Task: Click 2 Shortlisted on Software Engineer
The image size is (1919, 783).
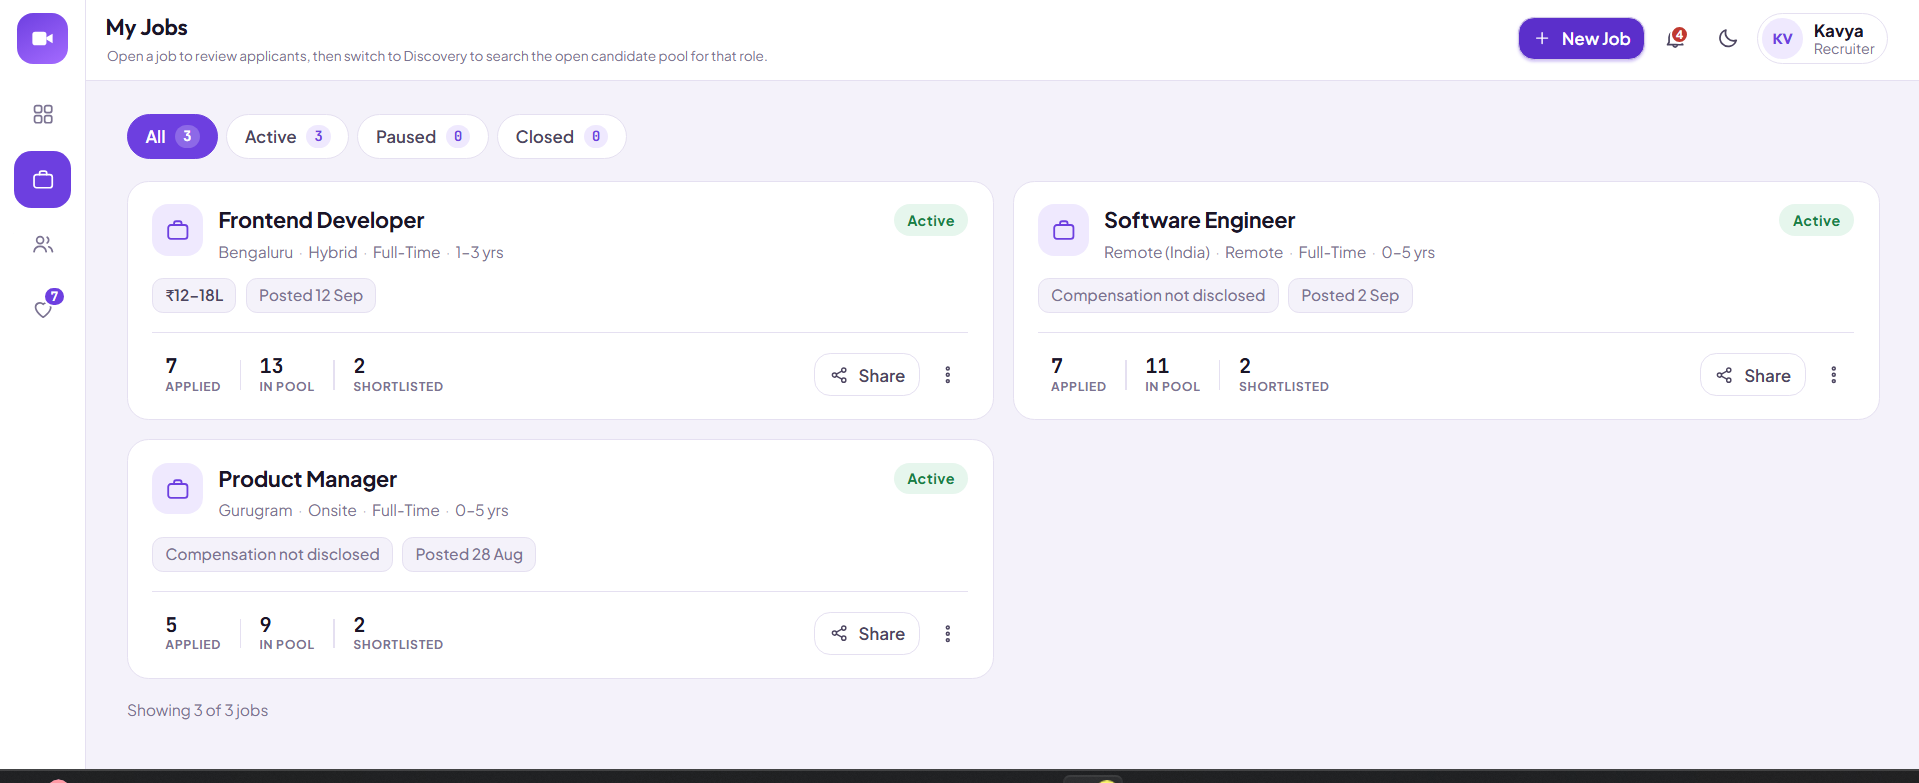Action: click(1284, 375)
